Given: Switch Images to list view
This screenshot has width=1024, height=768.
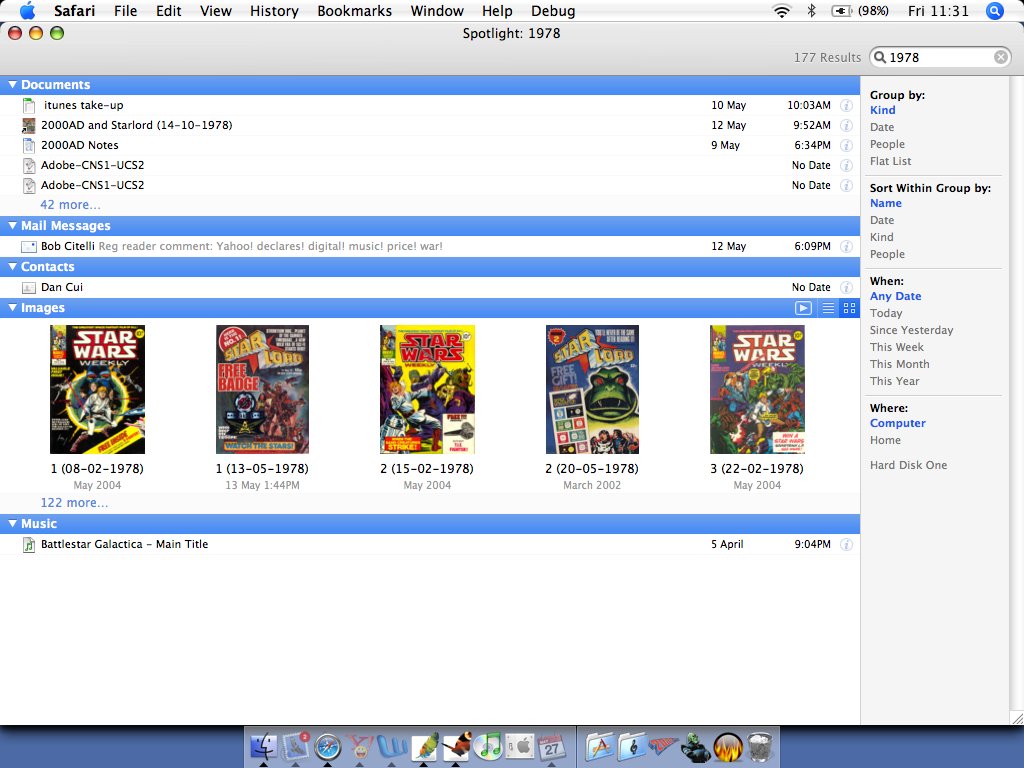Looking at the screenshot, I should click(x=828, y=308).
